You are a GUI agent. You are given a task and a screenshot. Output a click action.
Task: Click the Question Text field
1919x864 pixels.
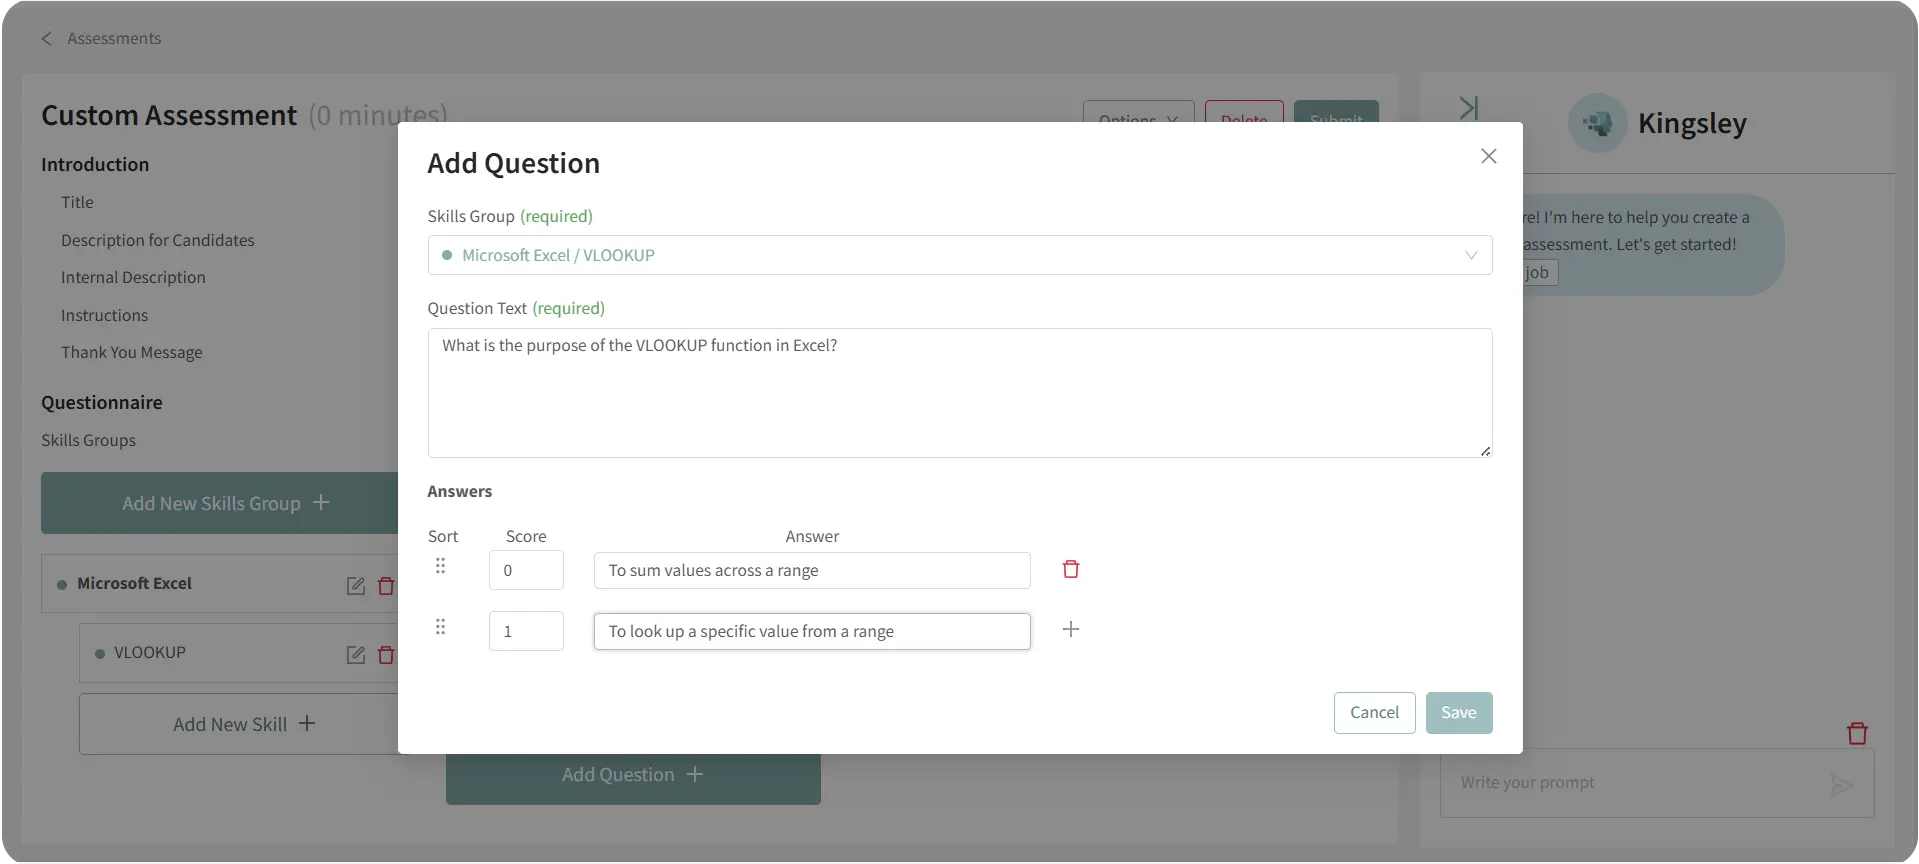click(959, 393)
